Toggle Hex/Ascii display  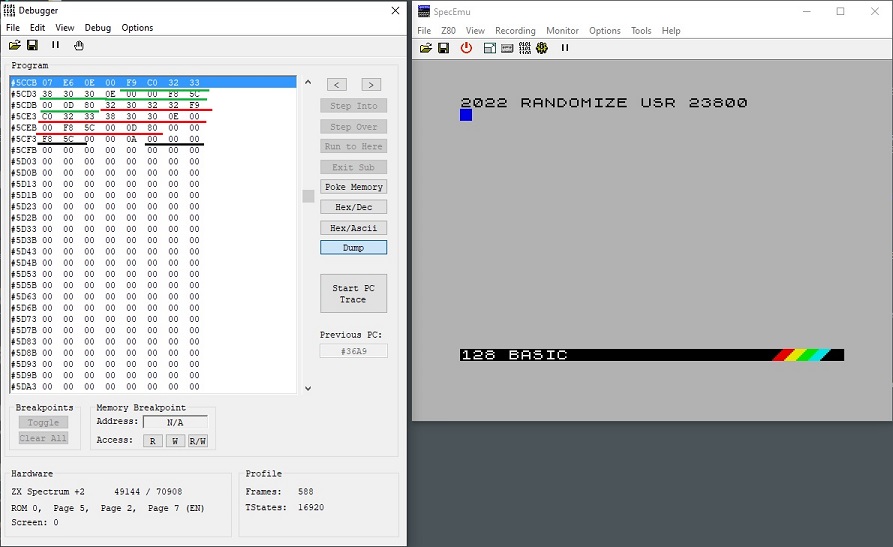click(353, 228)
